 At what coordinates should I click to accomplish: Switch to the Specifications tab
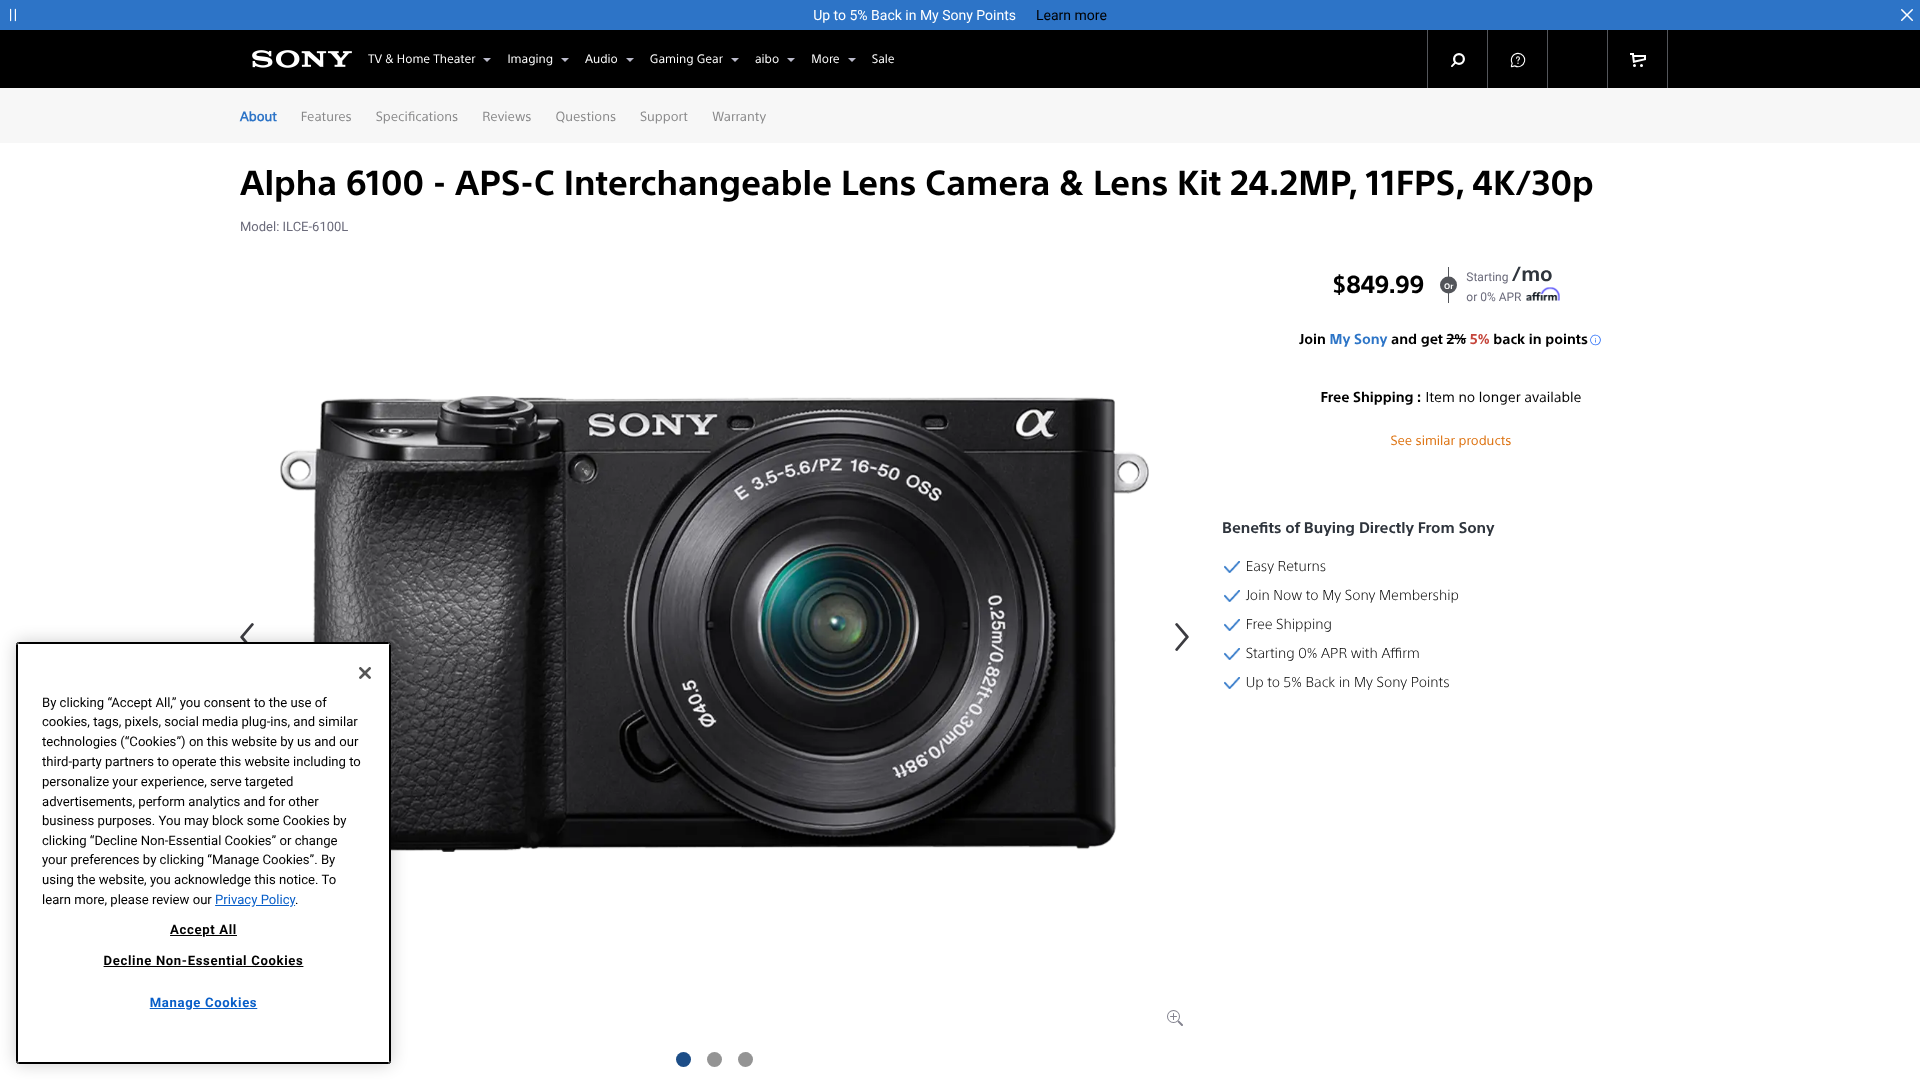(416, 116)
